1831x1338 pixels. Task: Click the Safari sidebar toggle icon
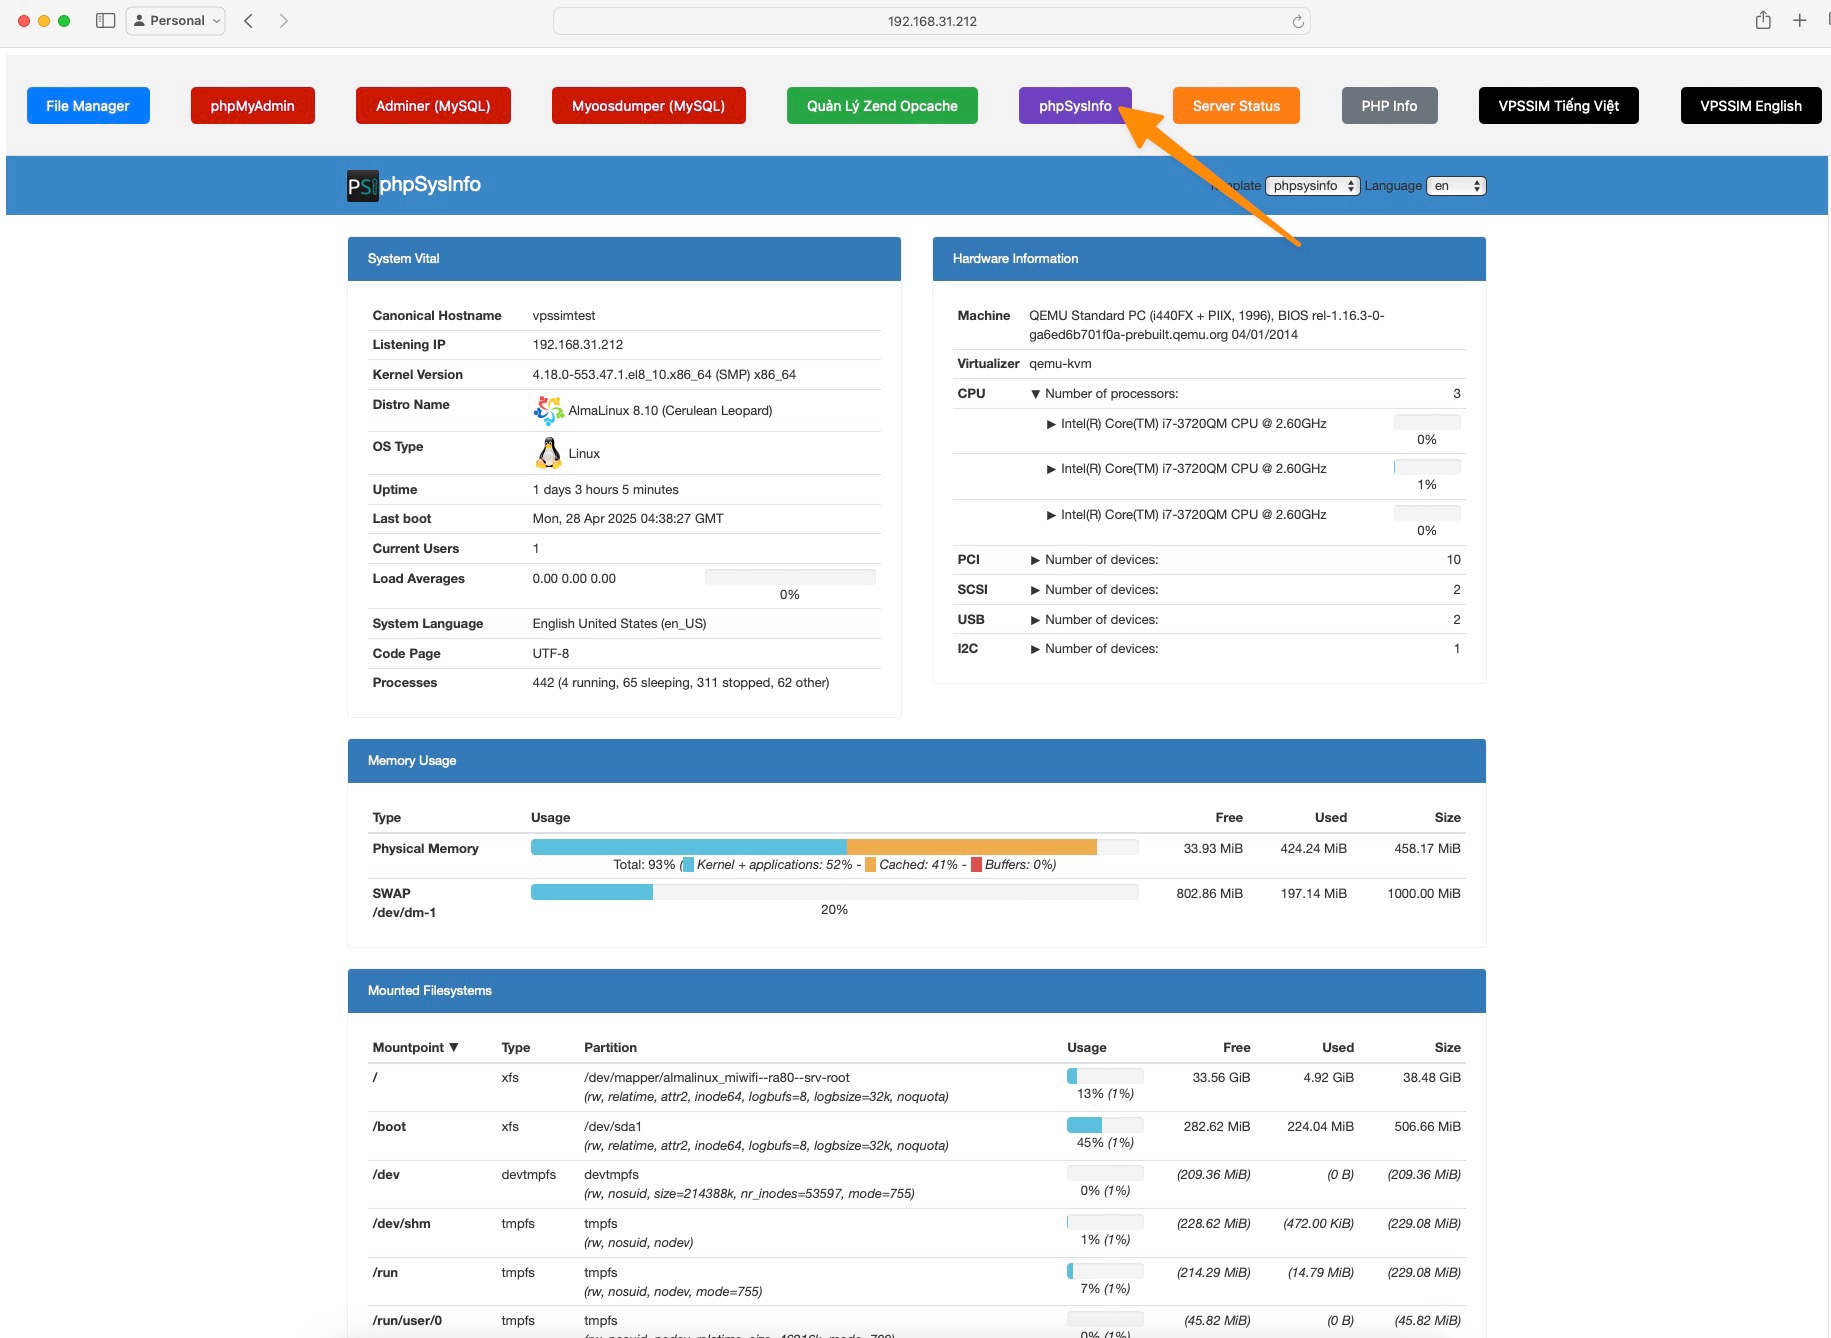click(x=105, y=20)
